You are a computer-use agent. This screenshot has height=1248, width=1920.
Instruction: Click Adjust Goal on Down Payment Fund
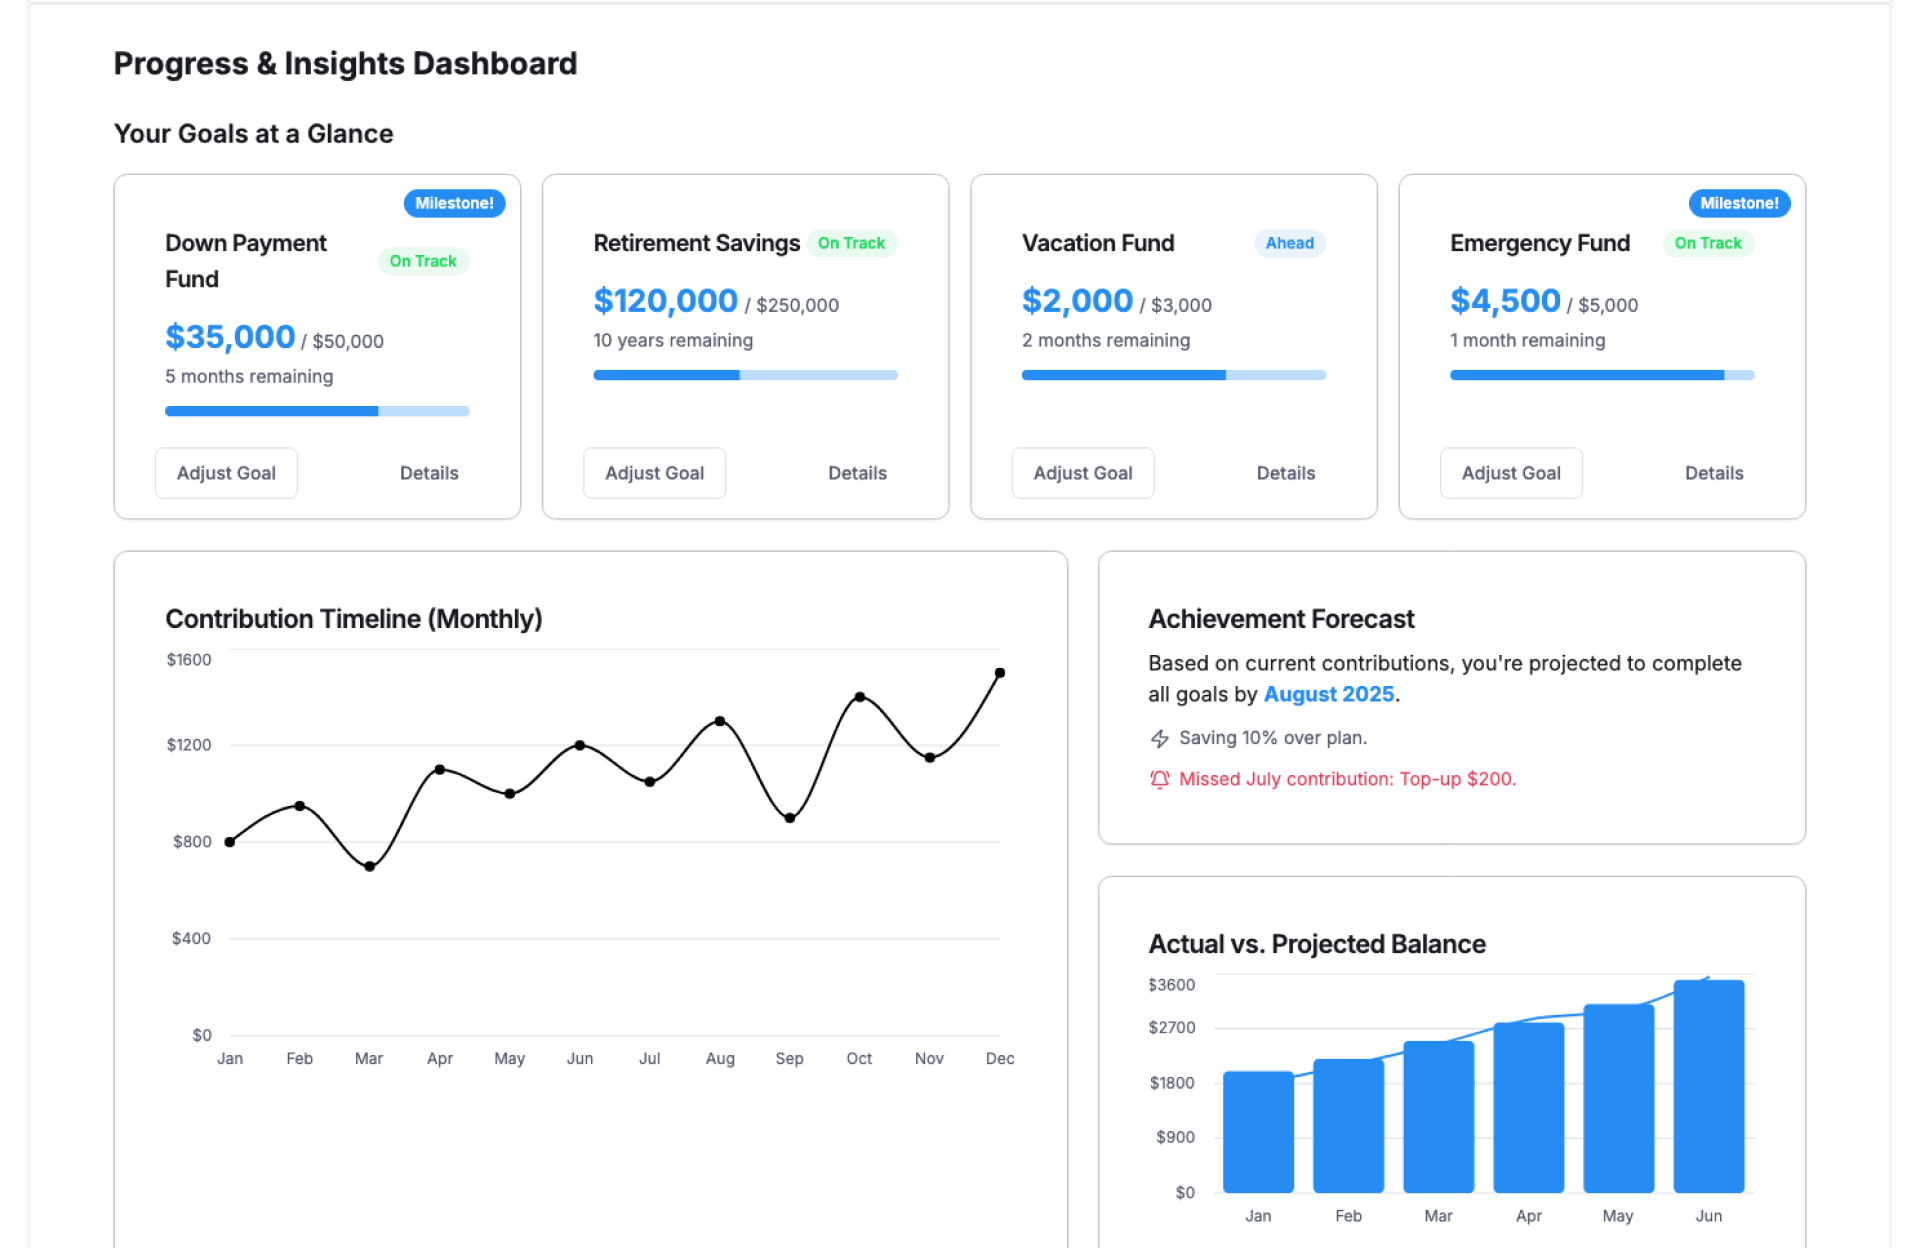pos(226,473)
